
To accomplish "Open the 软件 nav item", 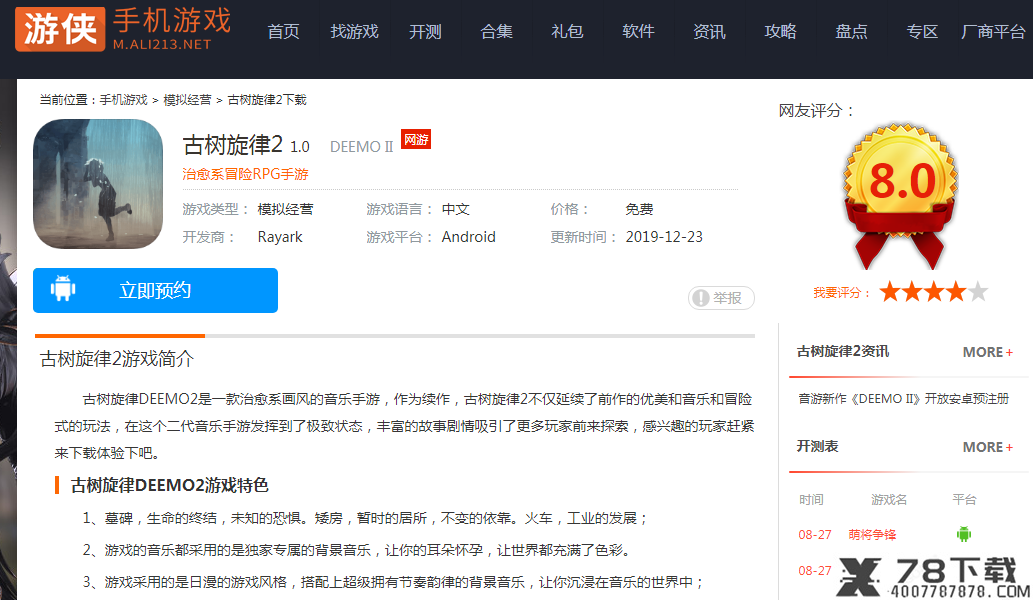I will (x=638, y=32).
